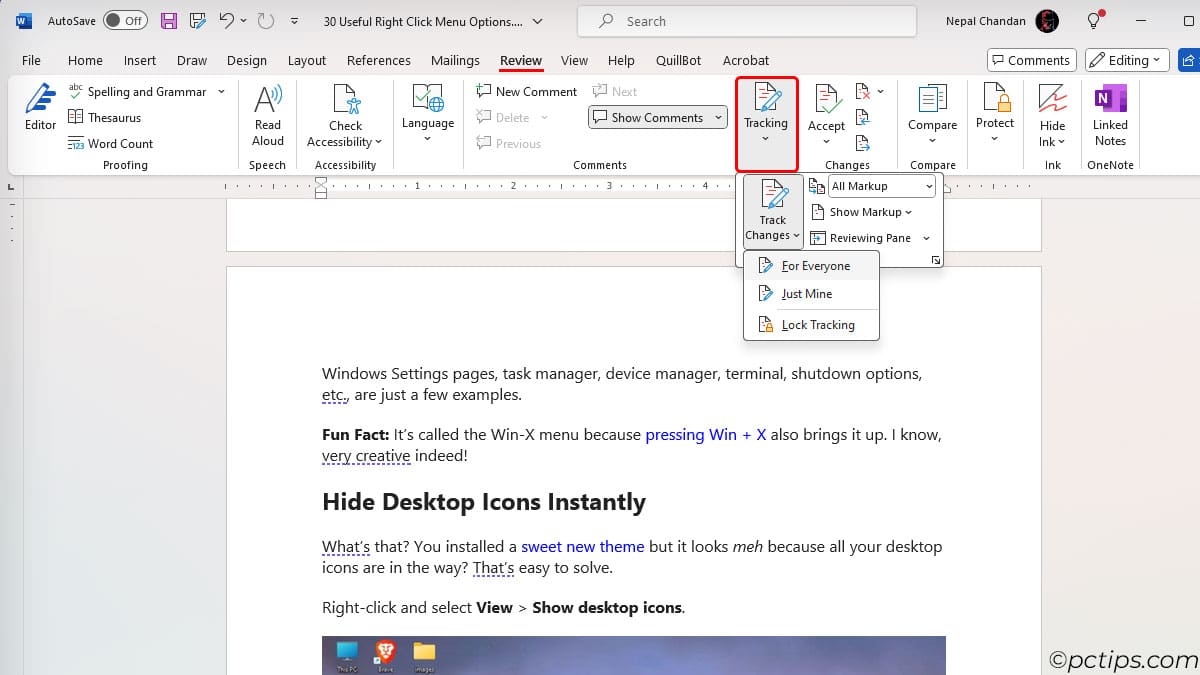Open the Editor proofing tool

coord(40,107)
